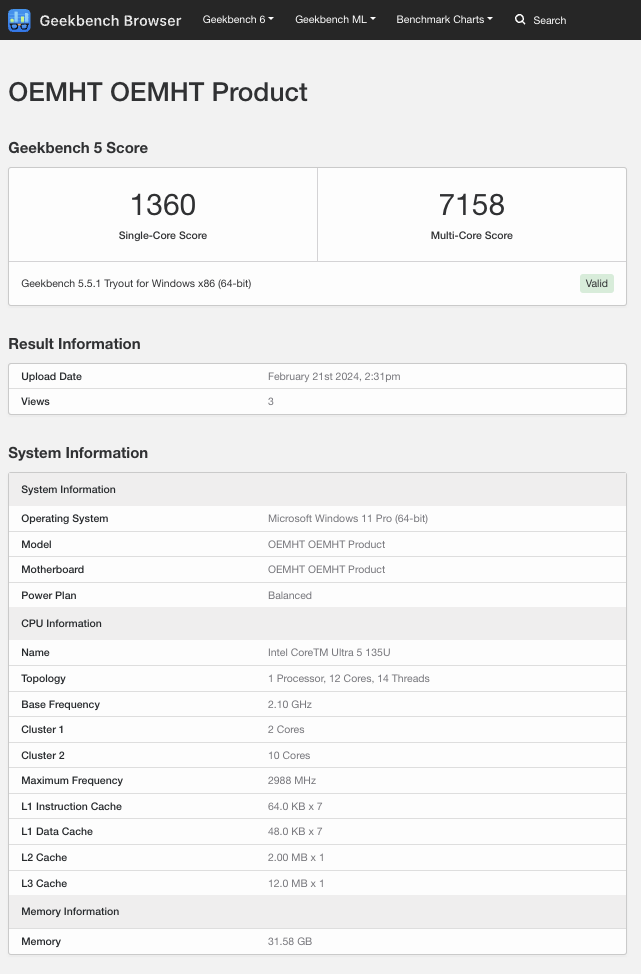
Task: Open the Benchmark Charts dropdown
Action: (444, 20)
